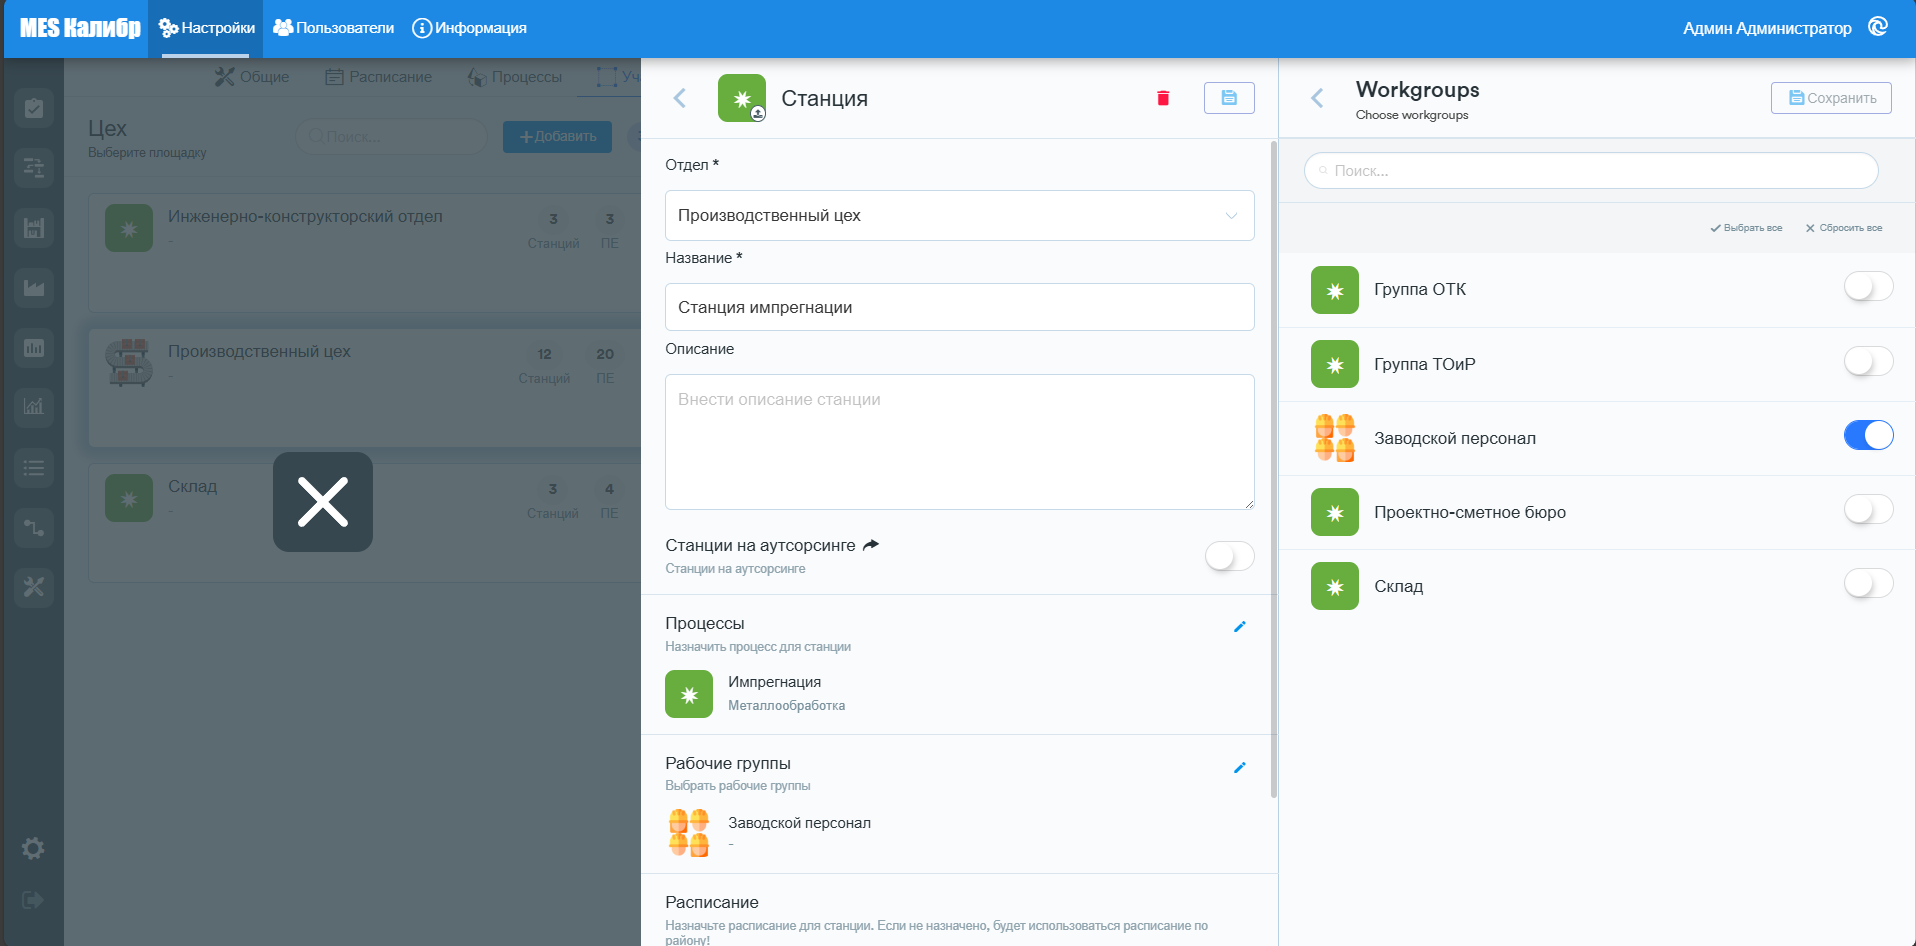Click the MES Калибр logo

80,28
